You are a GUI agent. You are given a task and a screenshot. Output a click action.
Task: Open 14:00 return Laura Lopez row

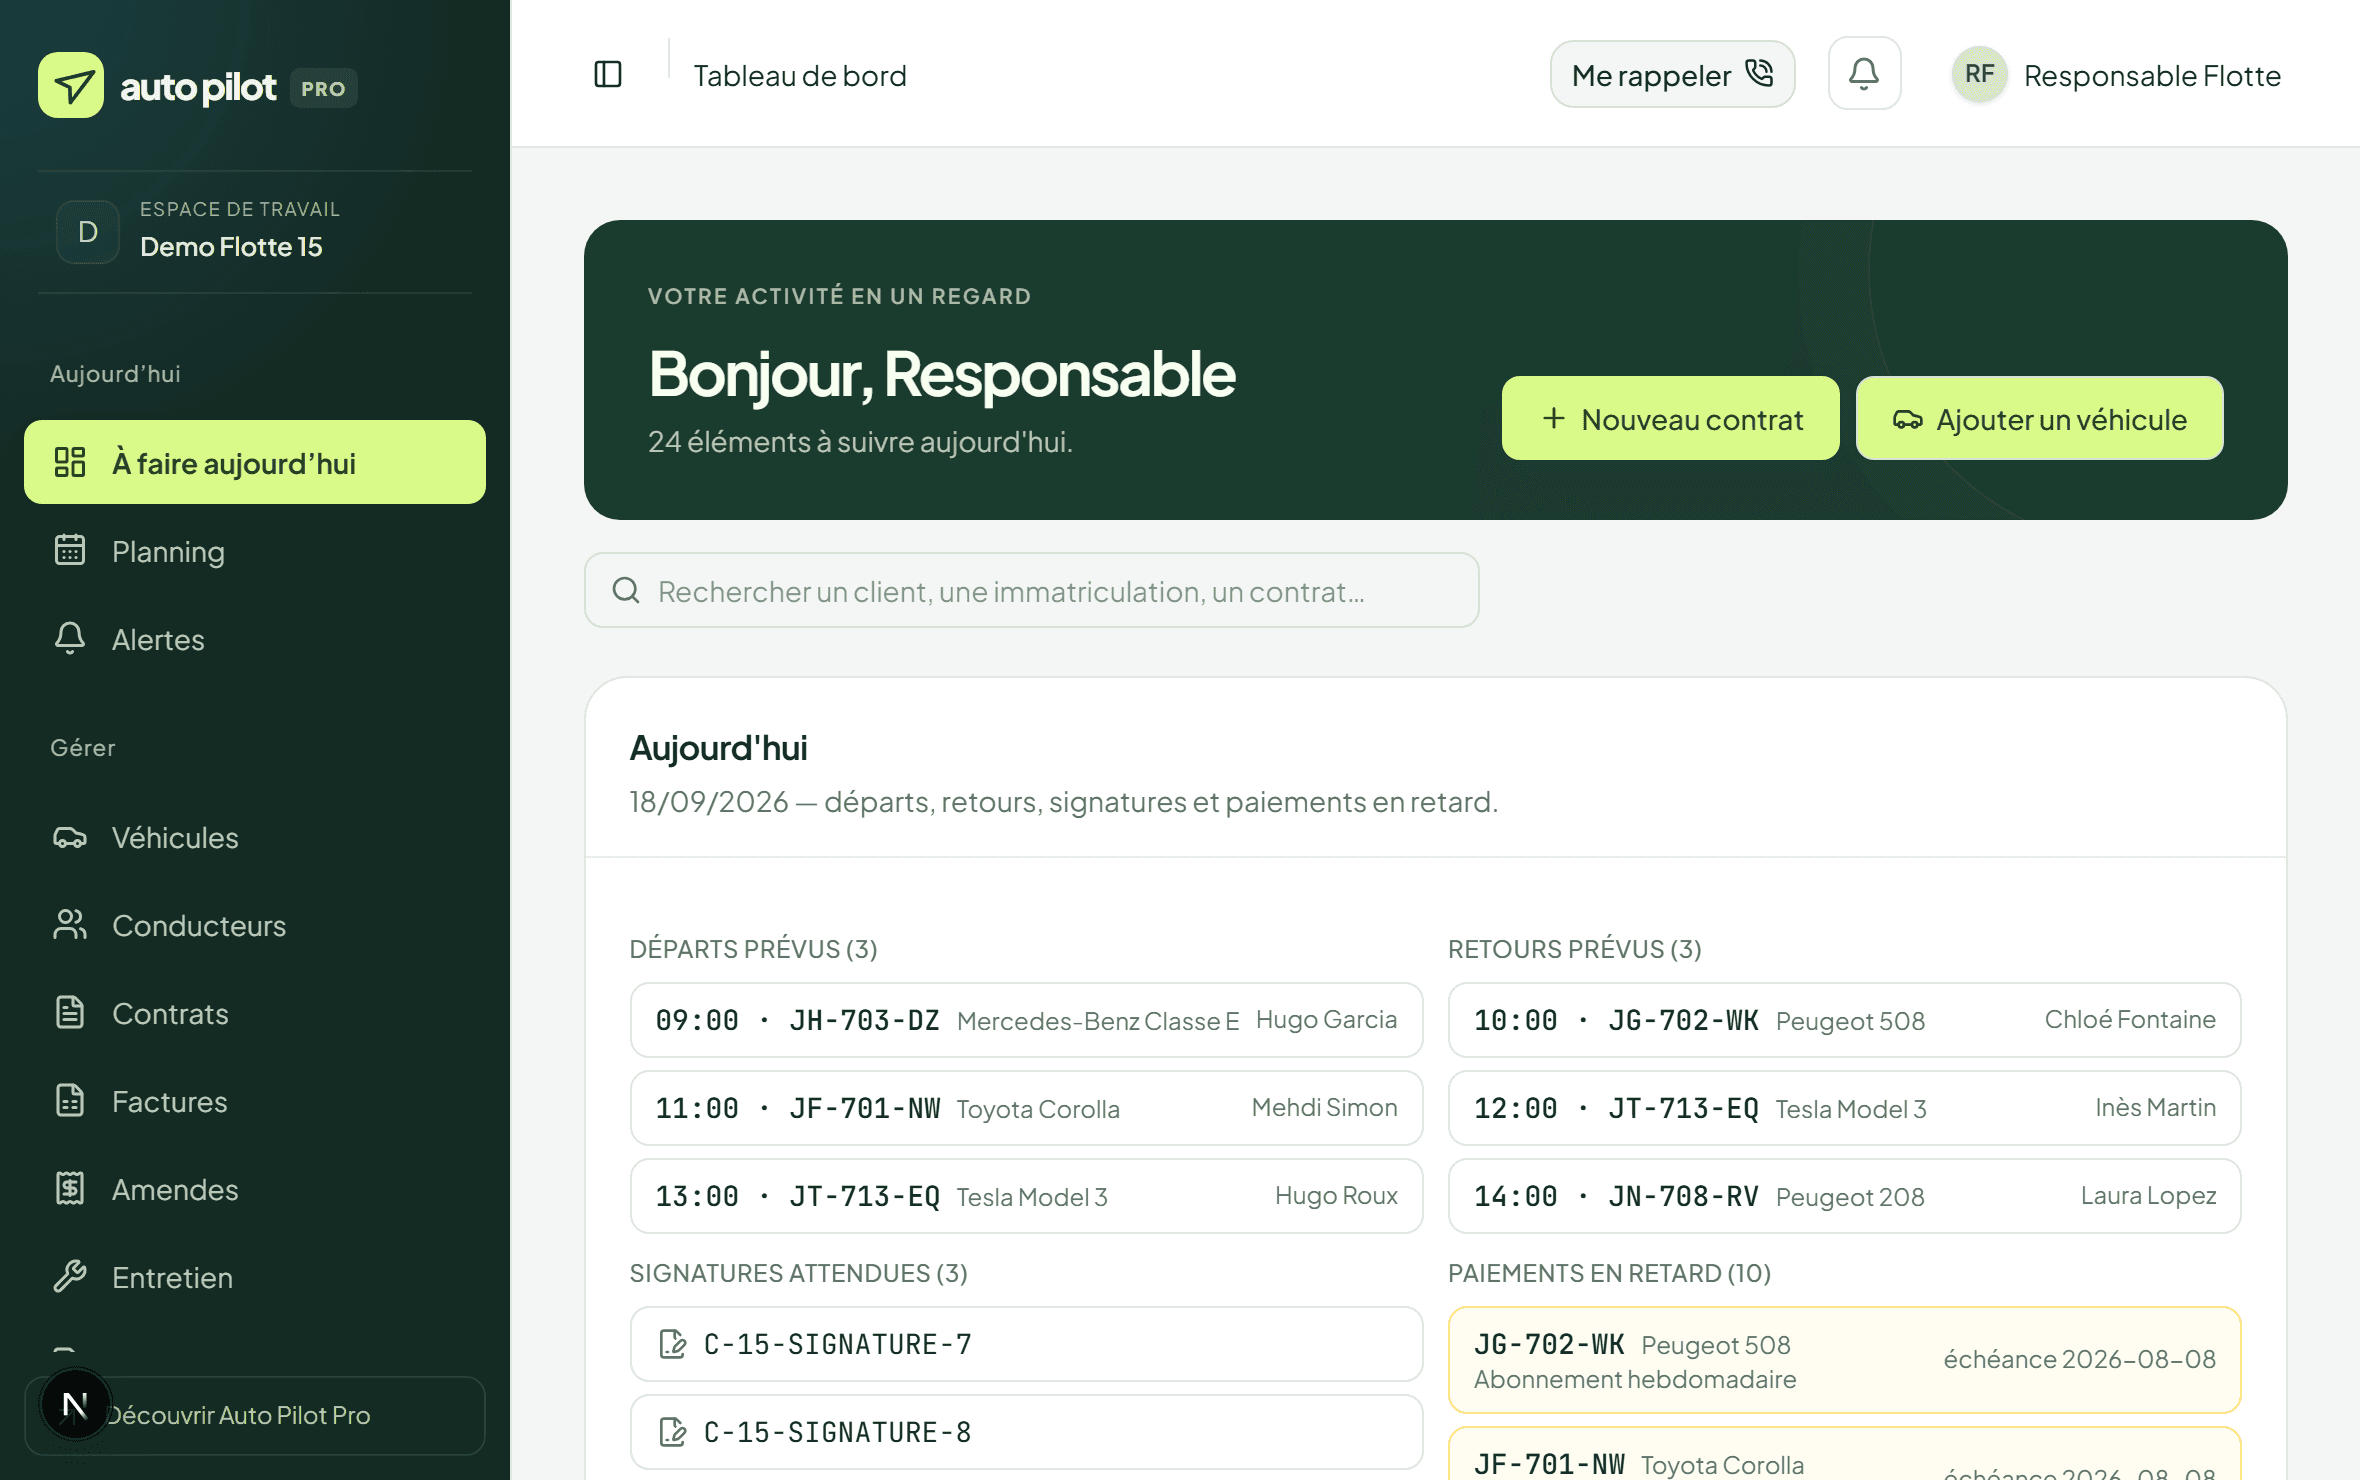(1844, 1196)
